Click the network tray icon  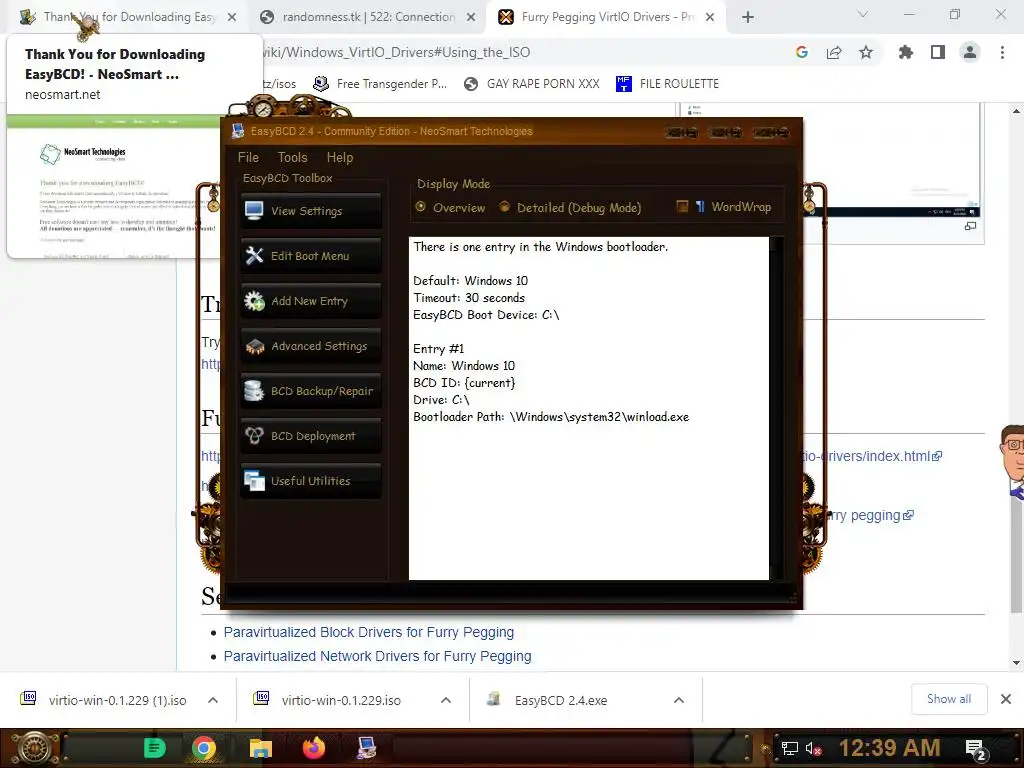(x=790, y=748)
